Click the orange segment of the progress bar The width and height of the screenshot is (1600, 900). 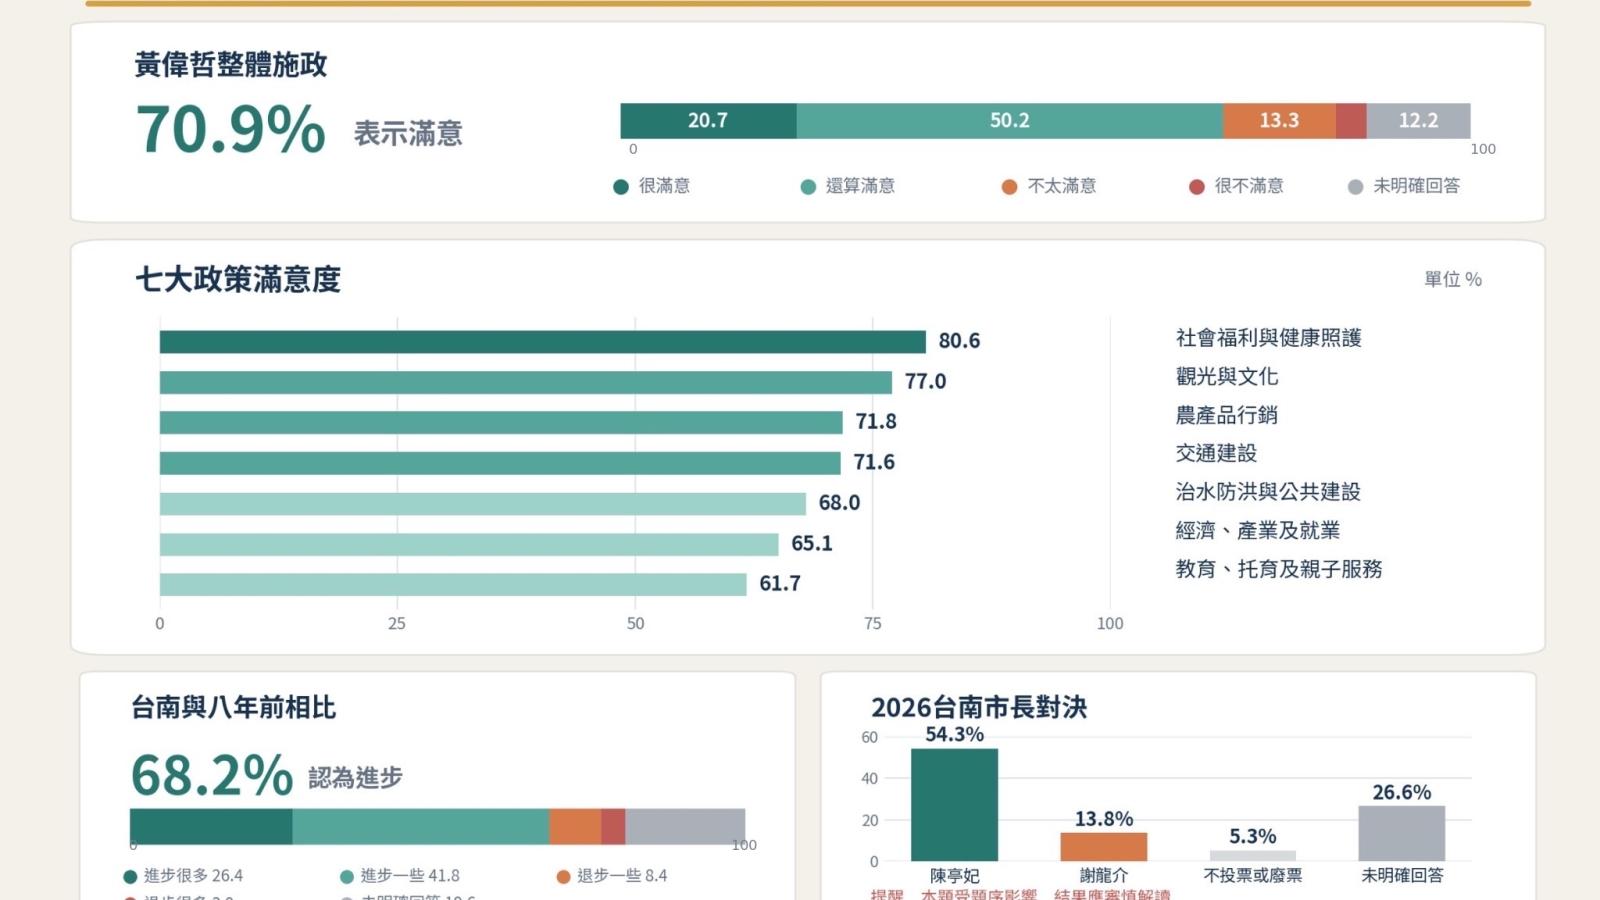coord(576,827)
